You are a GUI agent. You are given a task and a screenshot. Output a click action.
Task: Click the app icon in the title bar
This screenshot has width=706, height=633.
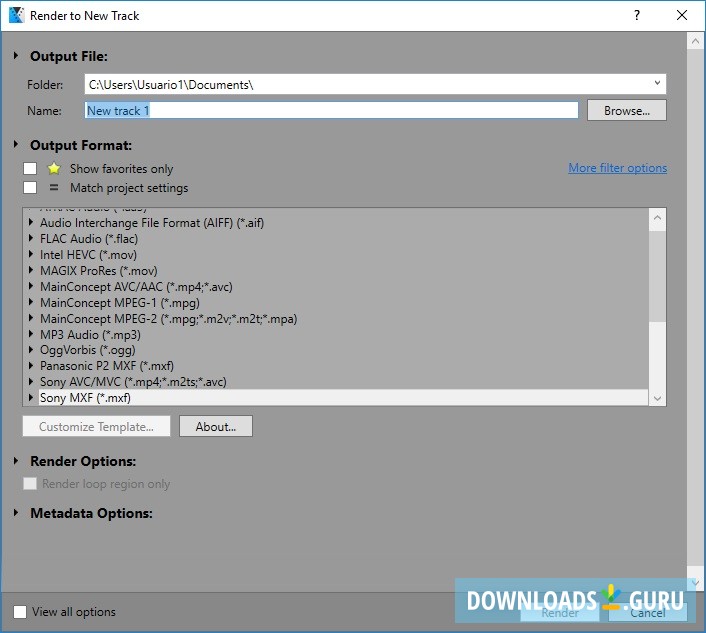click(16, 15)
